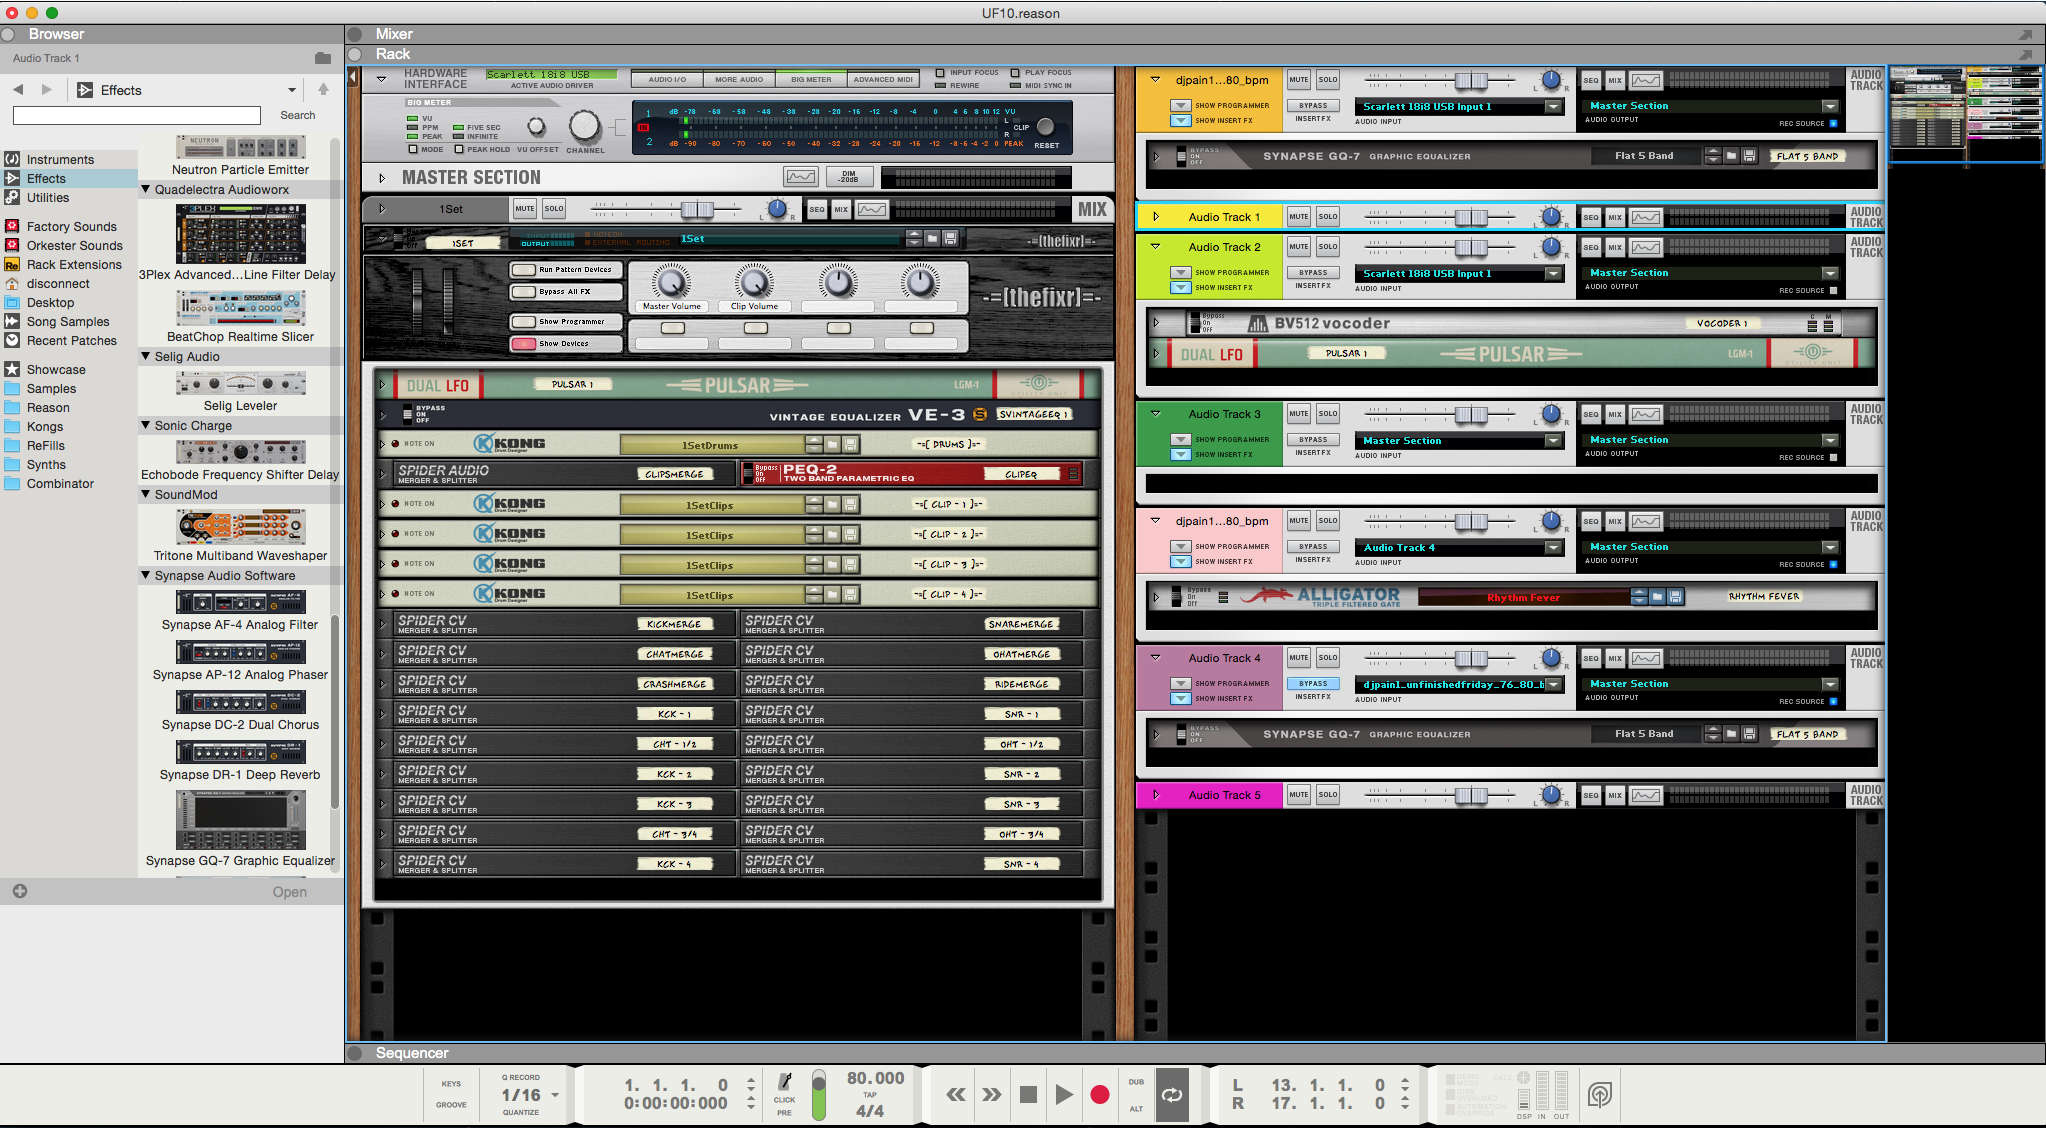
Task: Mute Audio Track 5
Action: coord(1299,795)
